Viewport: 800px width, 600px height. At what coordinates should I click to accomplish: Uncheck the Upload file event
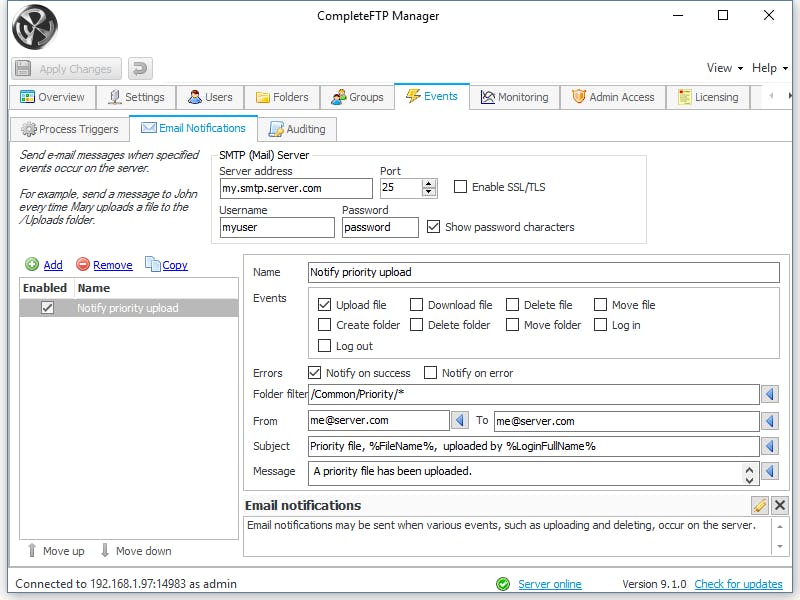point(324,305)
